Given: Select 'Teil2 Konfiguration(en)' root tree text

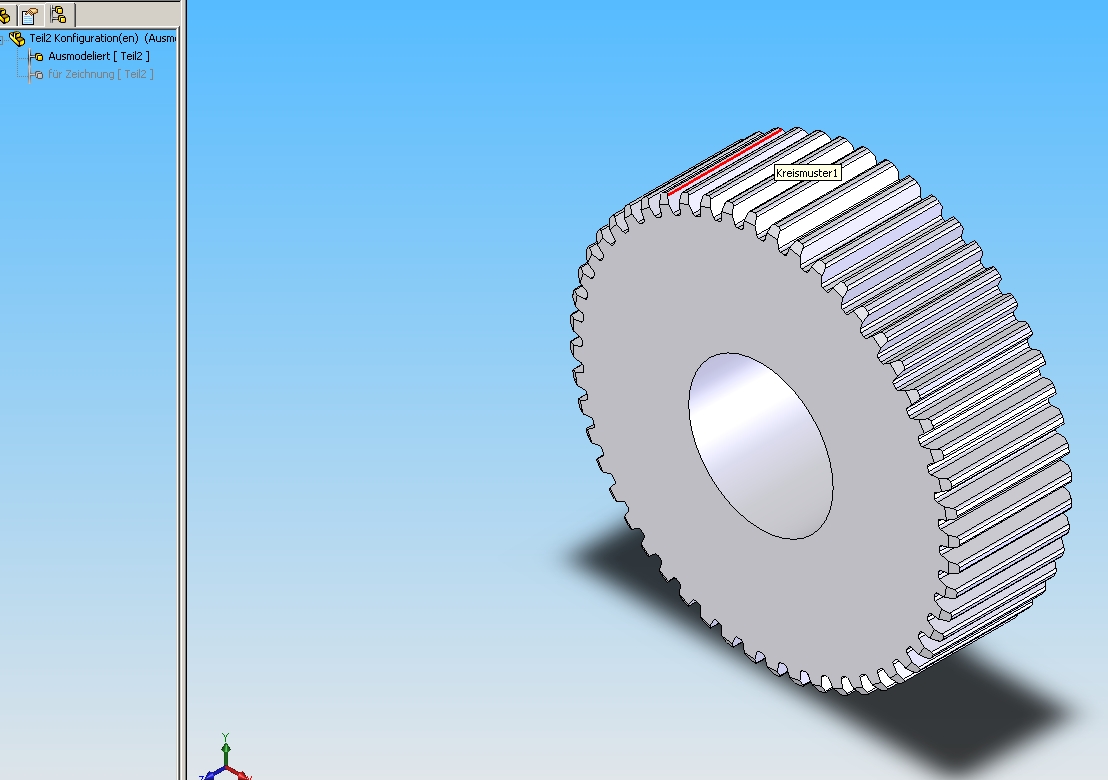Looking at the screenshot, I should pos(84,38).
